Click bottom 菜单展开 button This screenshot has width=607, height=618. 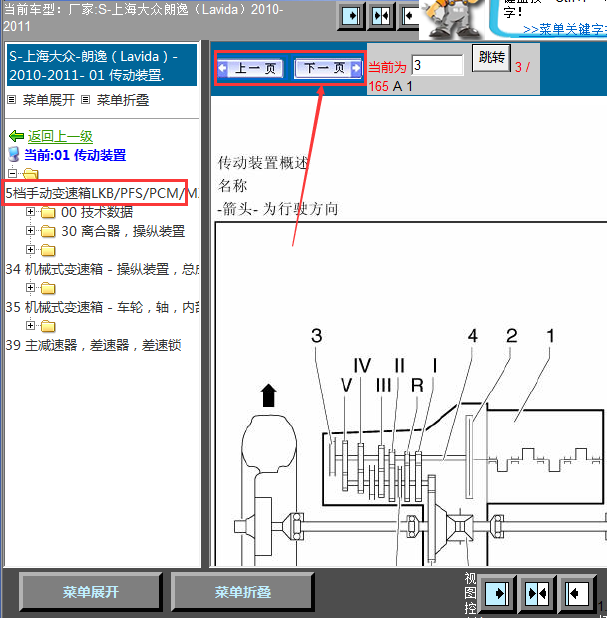[x=91, y=592]
